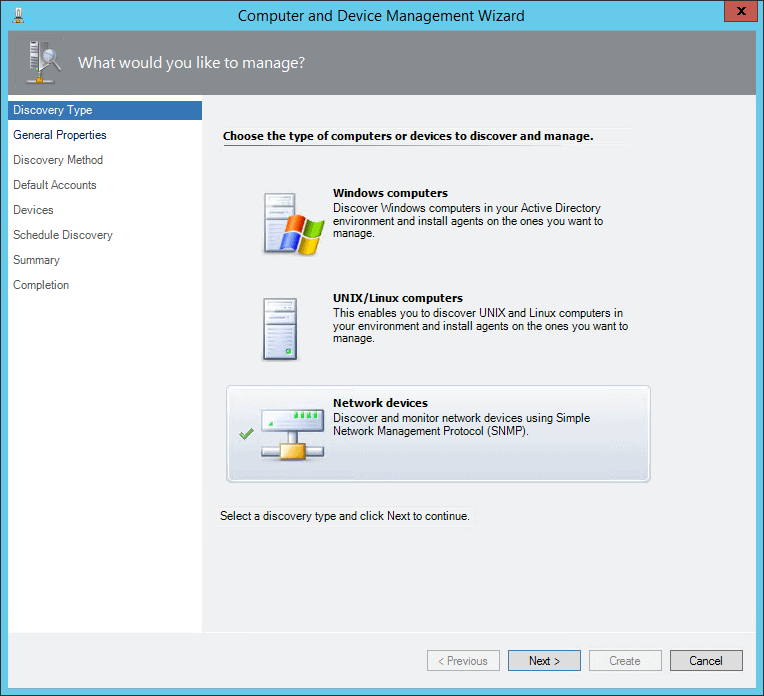Click the 'Discover Windows computers in your Active Directory' description
Viewport: 764px width, 696px height.
pyautogui.click(x=468, y=221)
